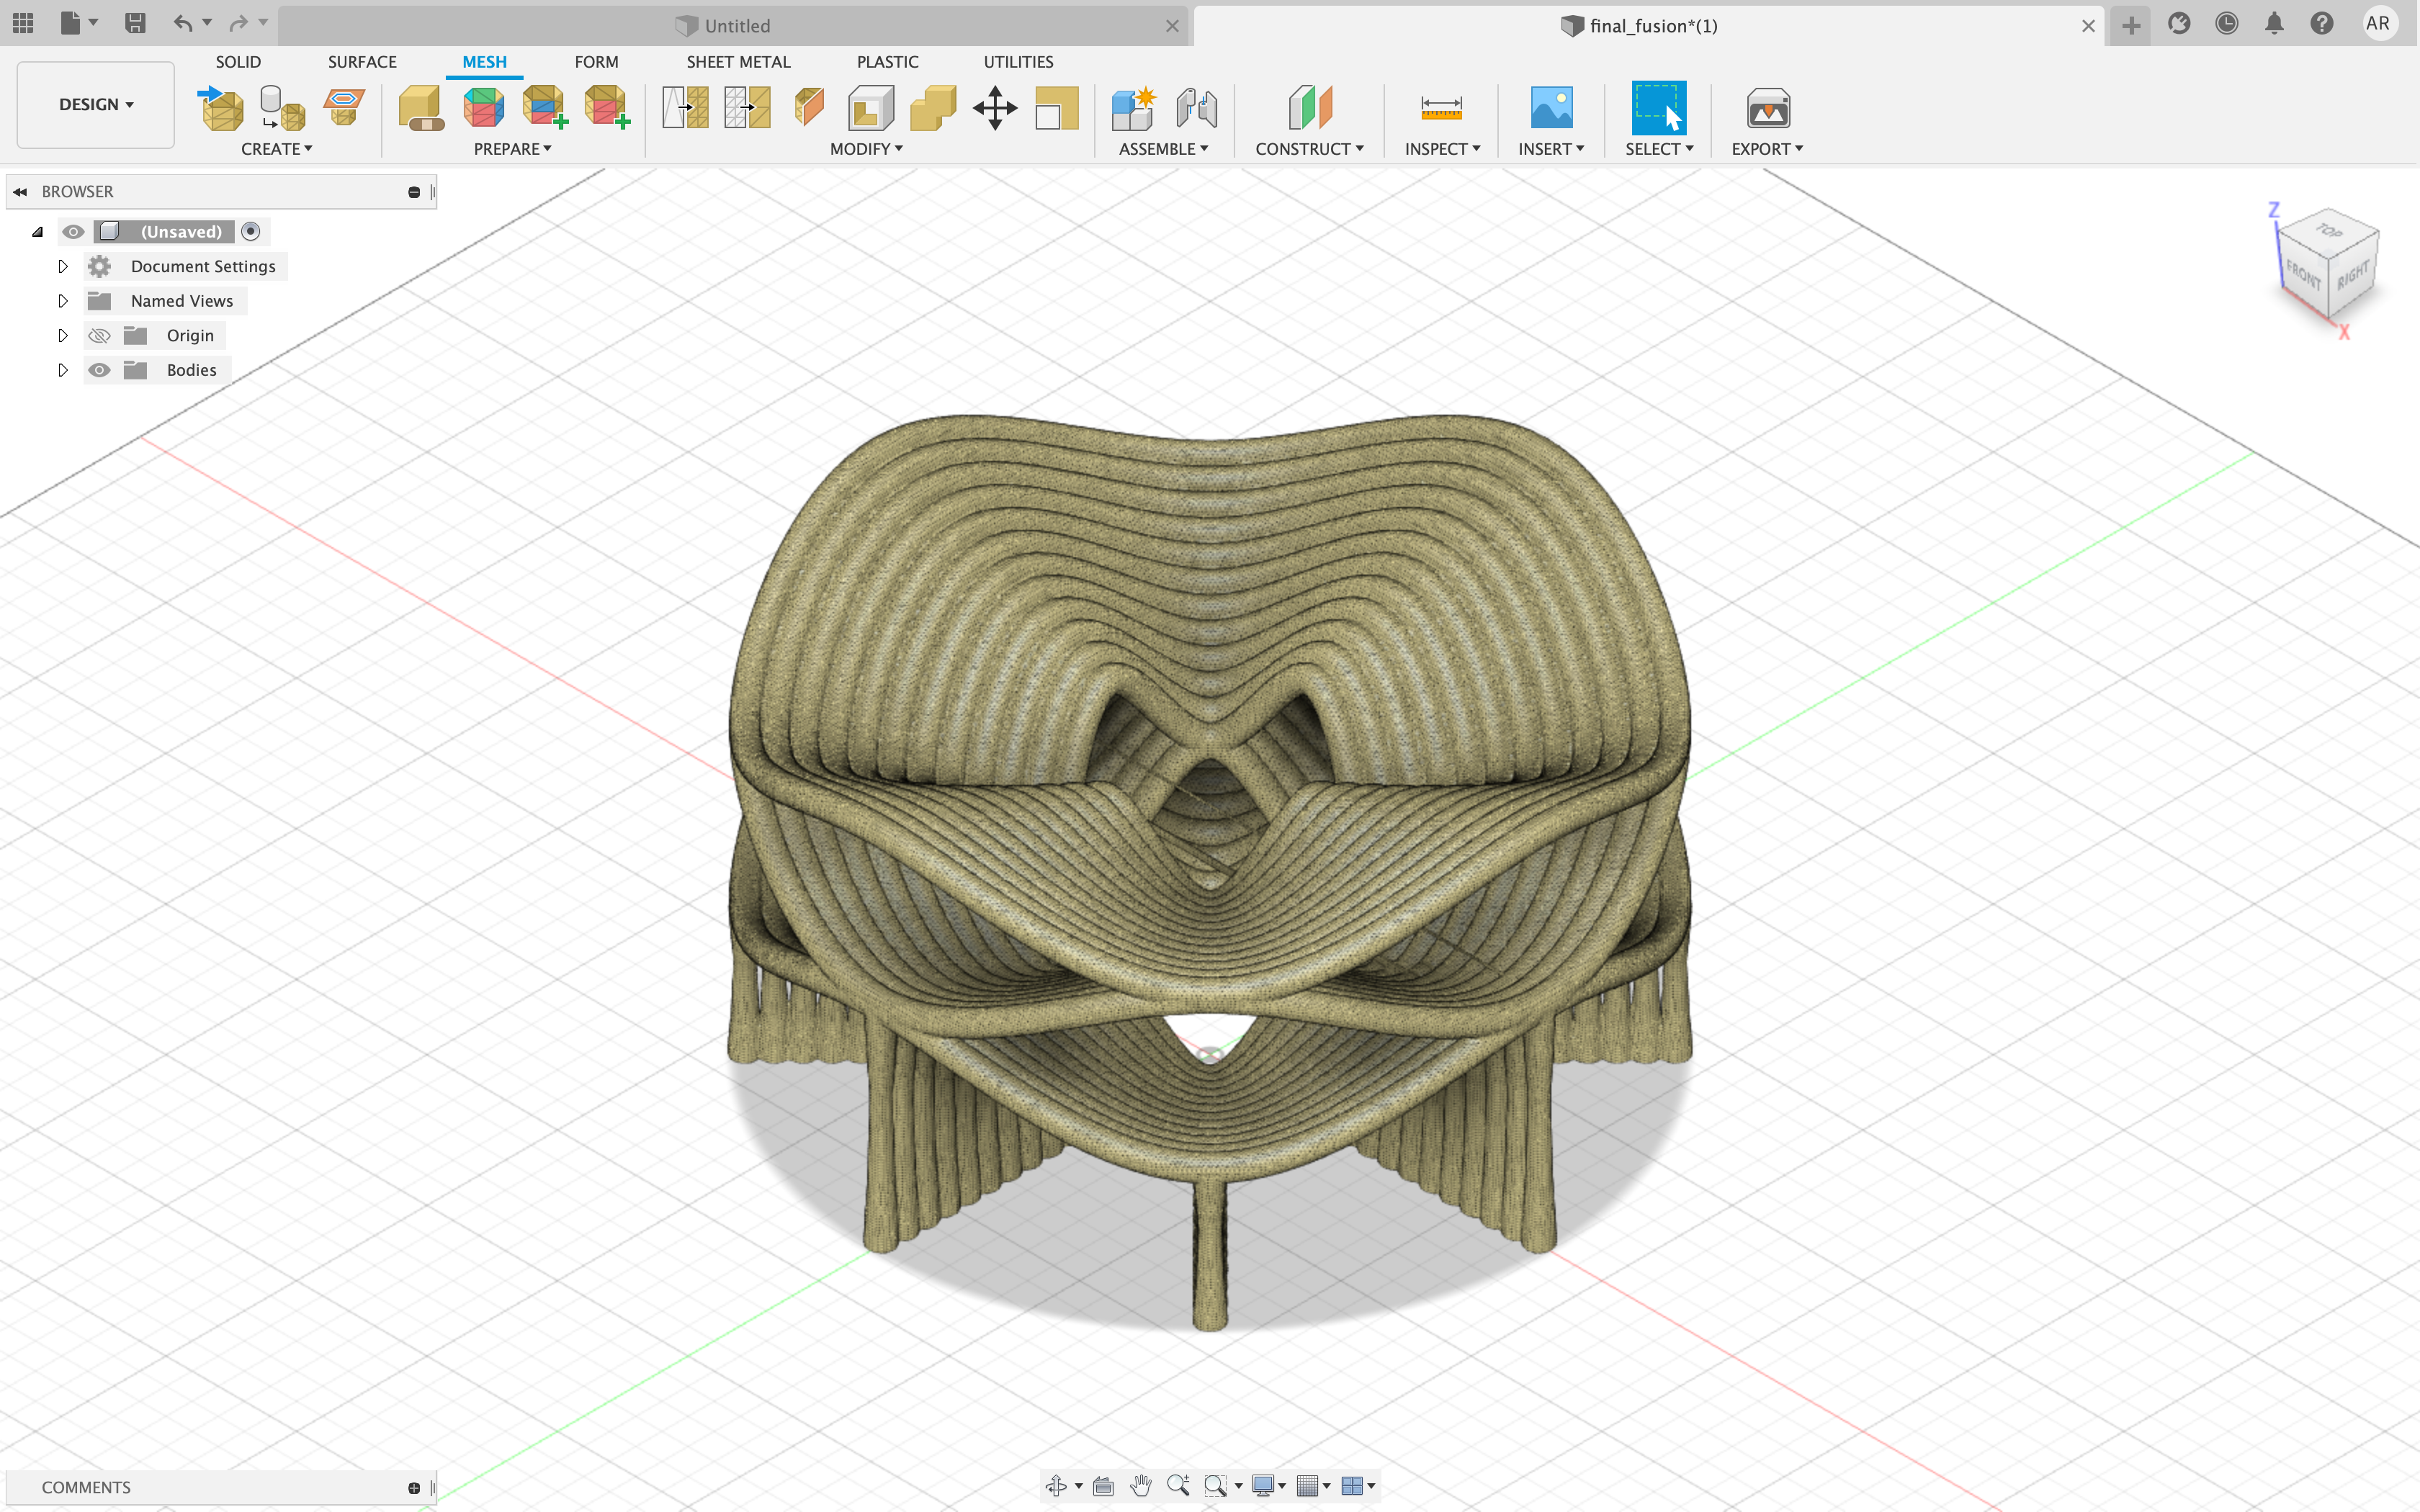
Task: Click the Save disk icon
Action: 135,24
